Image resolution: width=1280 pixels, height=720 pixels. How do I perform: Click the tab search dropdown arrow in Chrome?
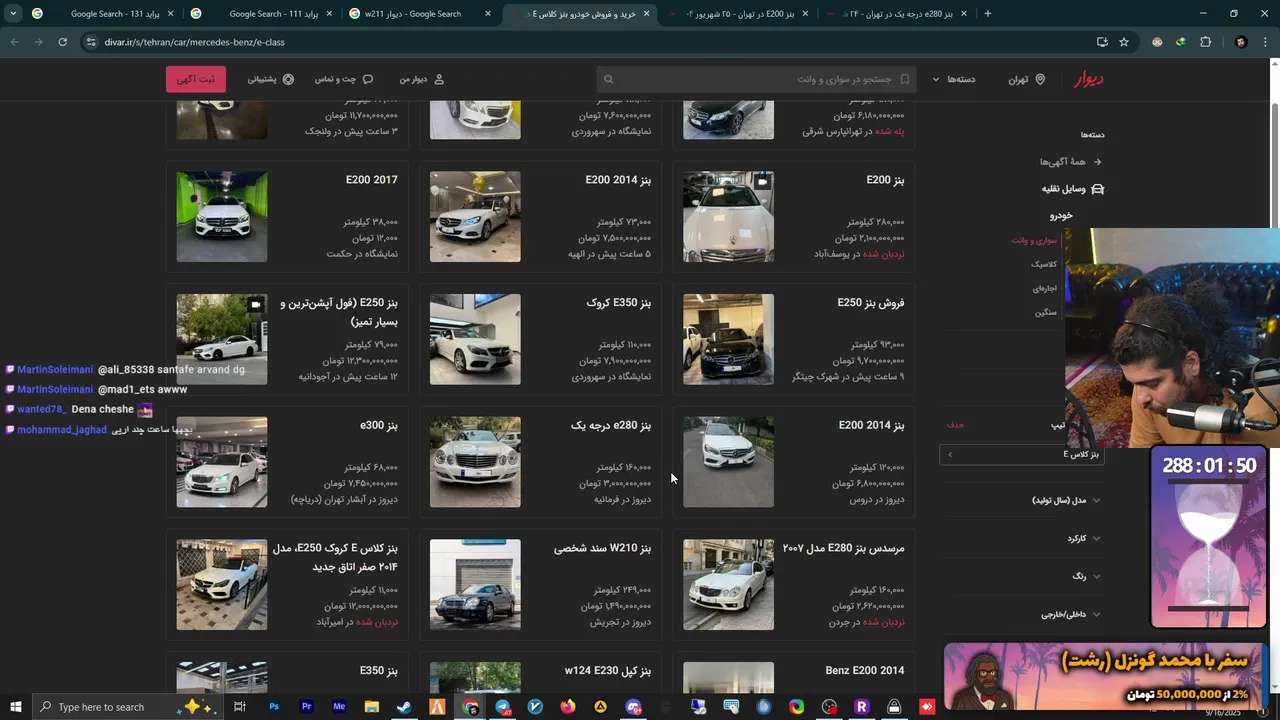pos(13,14)
